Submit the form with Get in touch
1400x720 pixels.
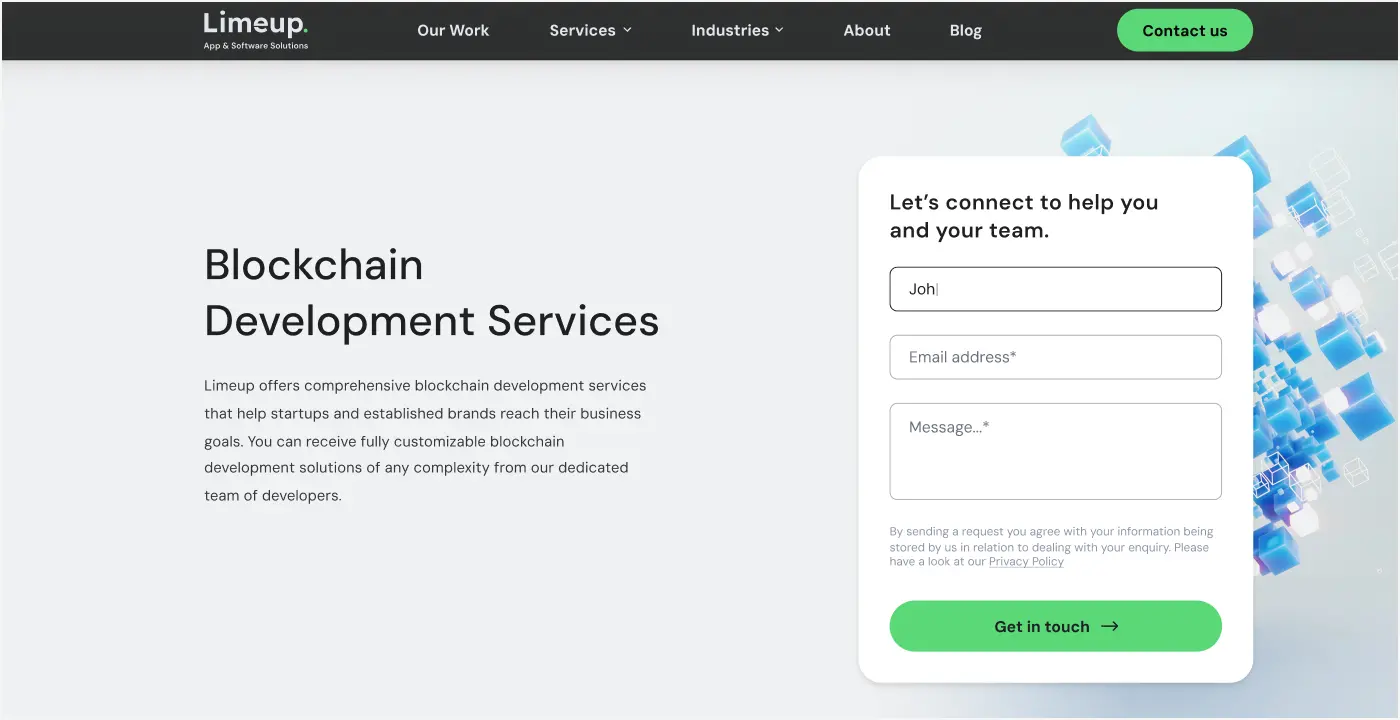tap(1040, 626)
